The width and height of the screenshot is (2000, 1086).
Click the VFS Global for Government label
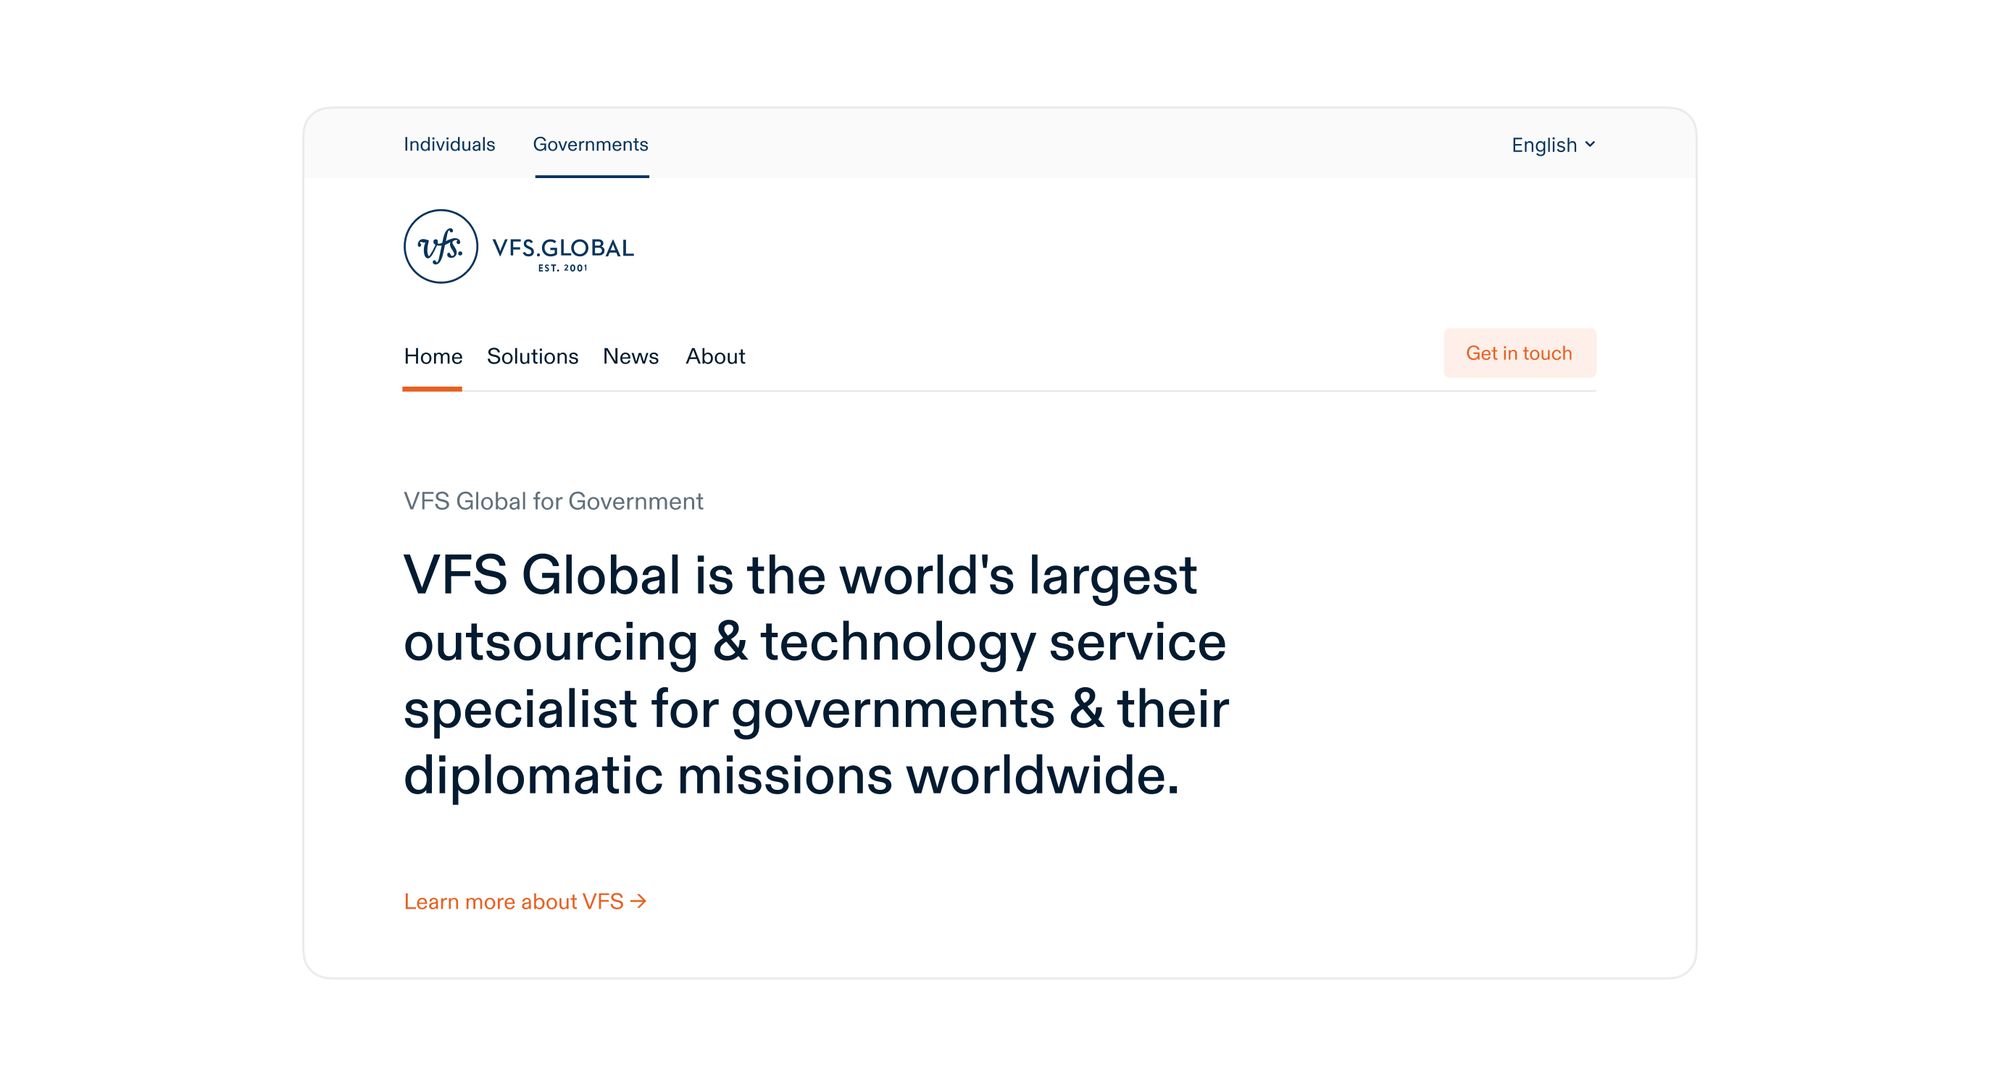click(x=553, y=501)
